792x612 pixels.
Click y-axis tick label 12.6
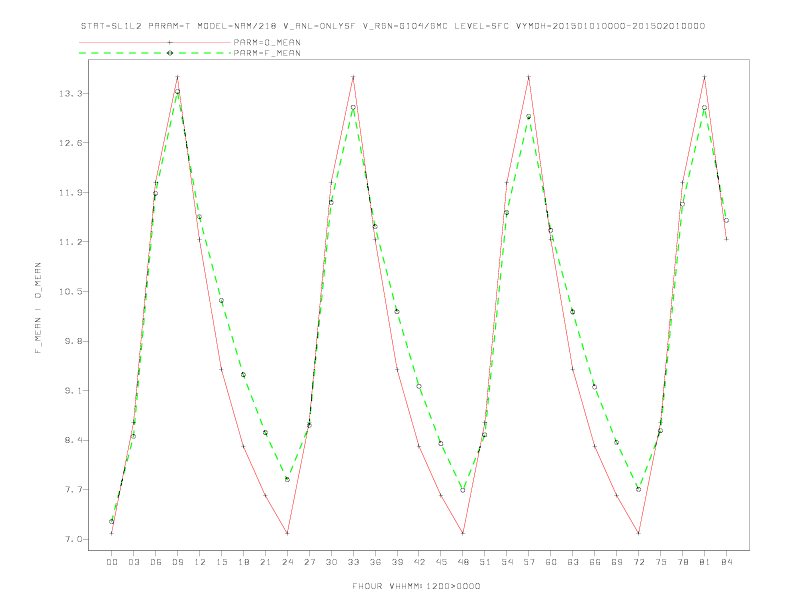[70, 143]
